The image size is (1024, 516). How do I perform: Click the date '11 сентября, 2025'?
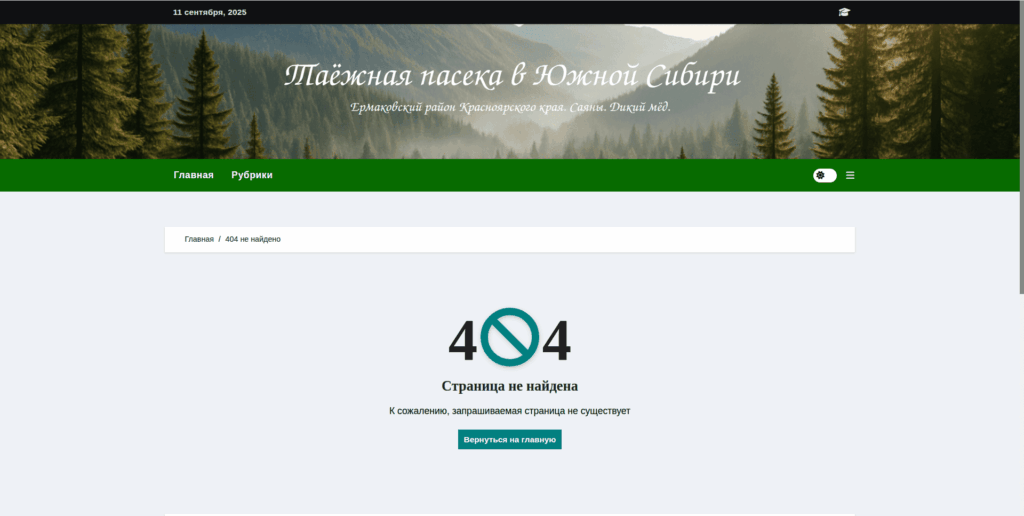click(209, 12)
